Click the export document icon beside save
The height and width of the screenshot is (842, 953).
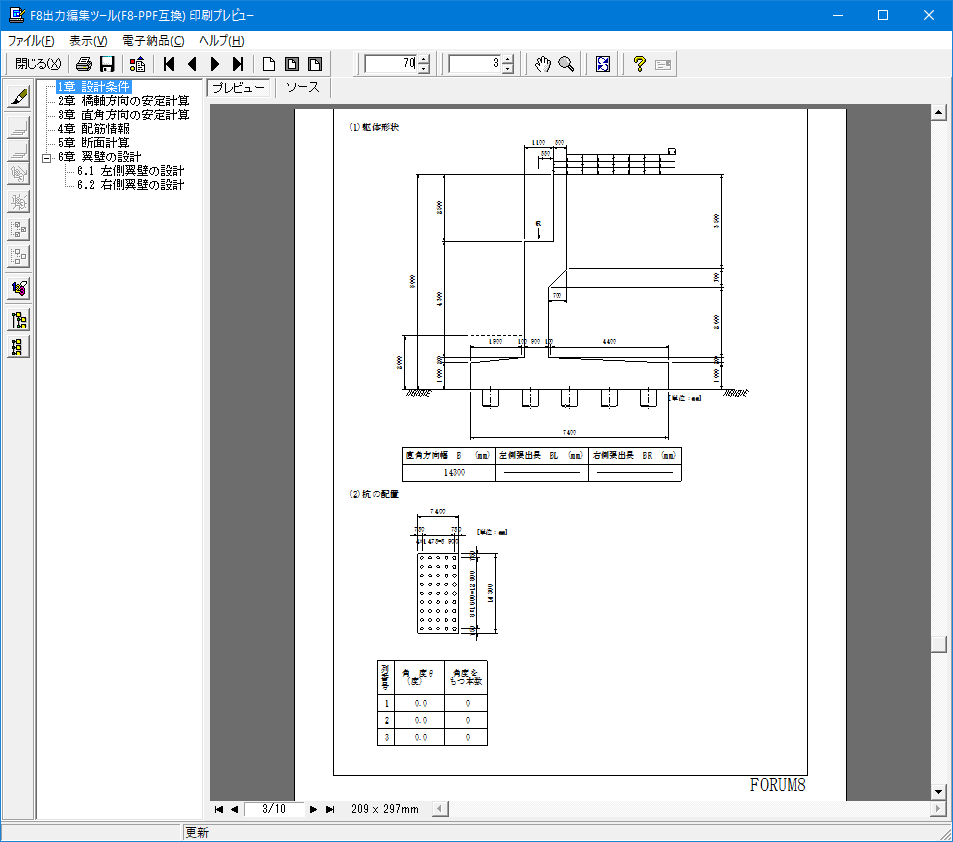click(137, 64)
